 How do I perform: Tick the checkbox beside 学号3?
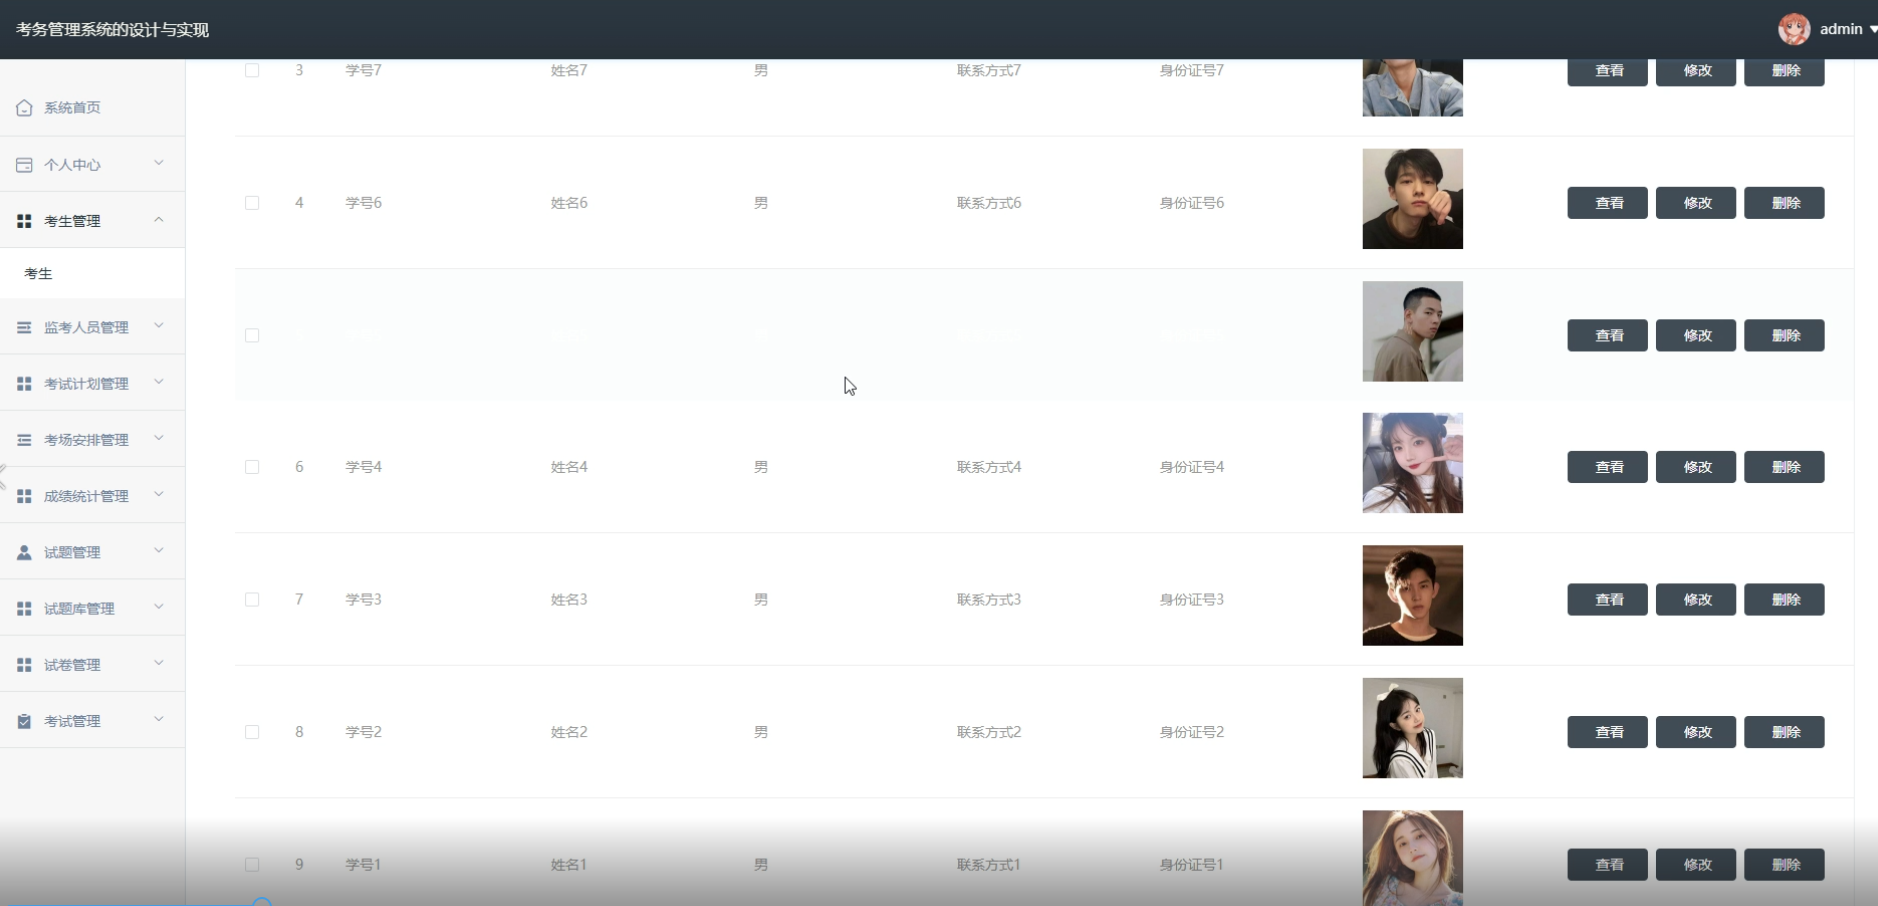tap(252, 599)
